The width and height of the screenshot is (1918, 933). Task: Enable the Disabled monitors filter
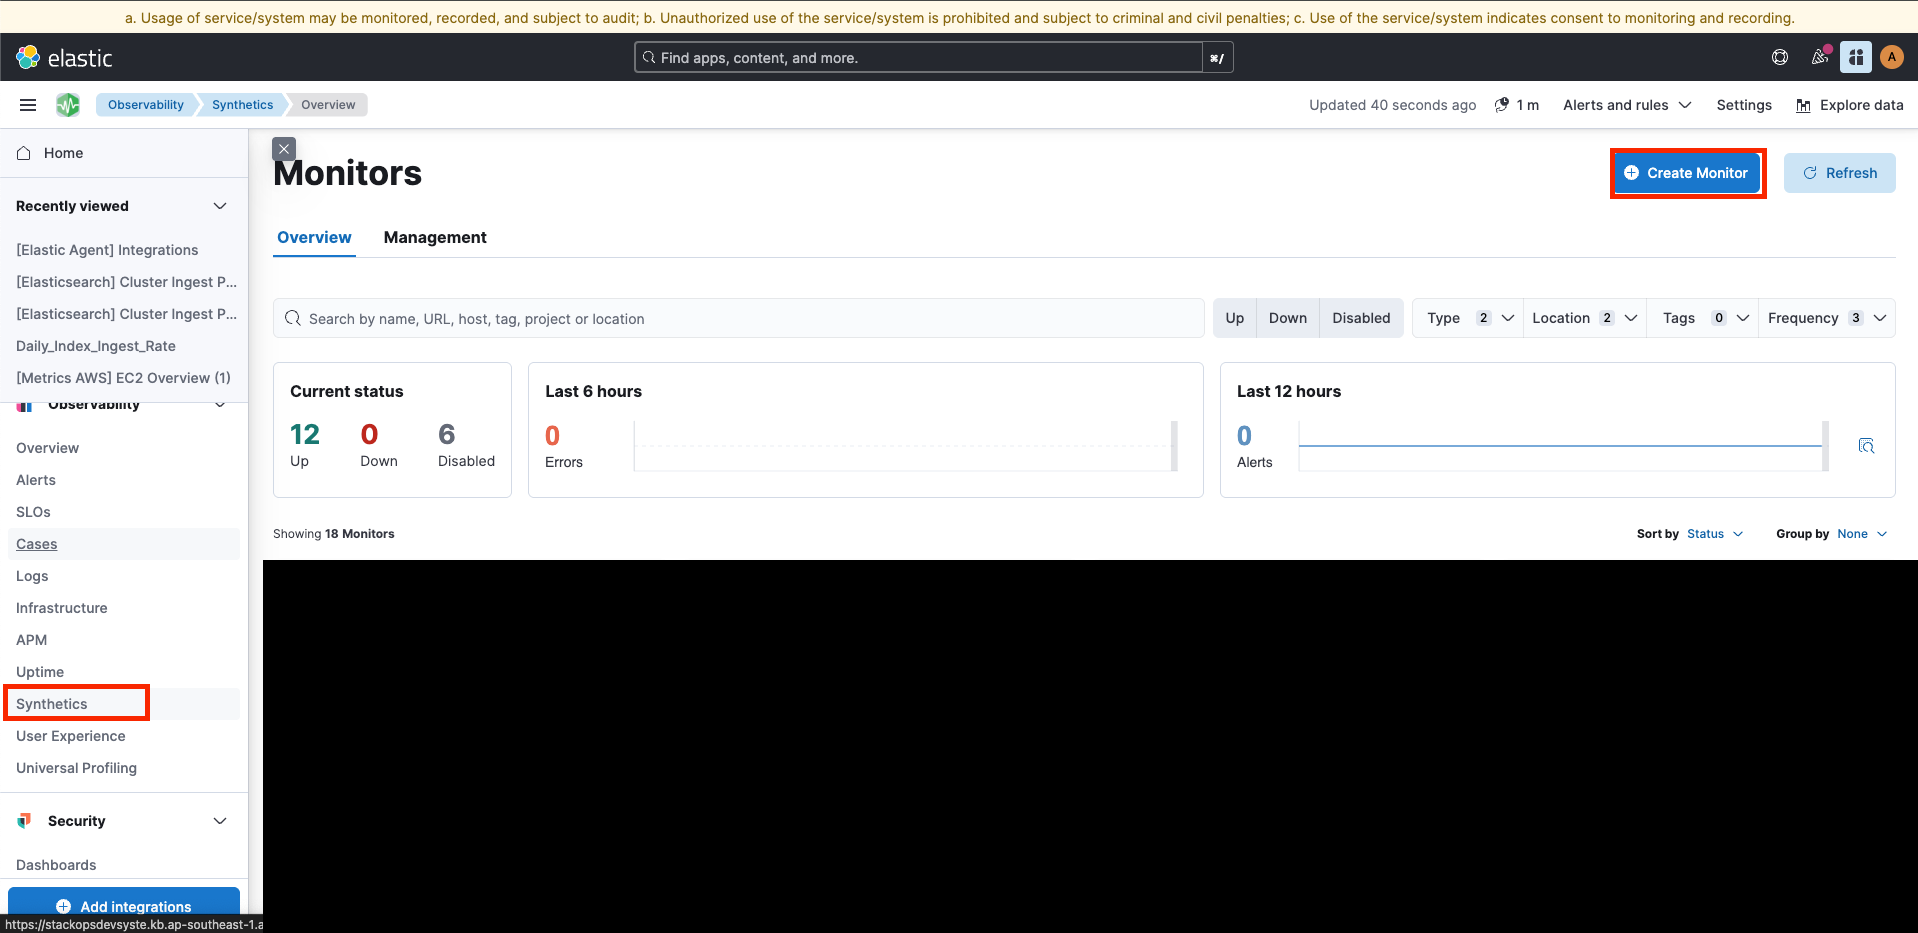[1360, 317]
